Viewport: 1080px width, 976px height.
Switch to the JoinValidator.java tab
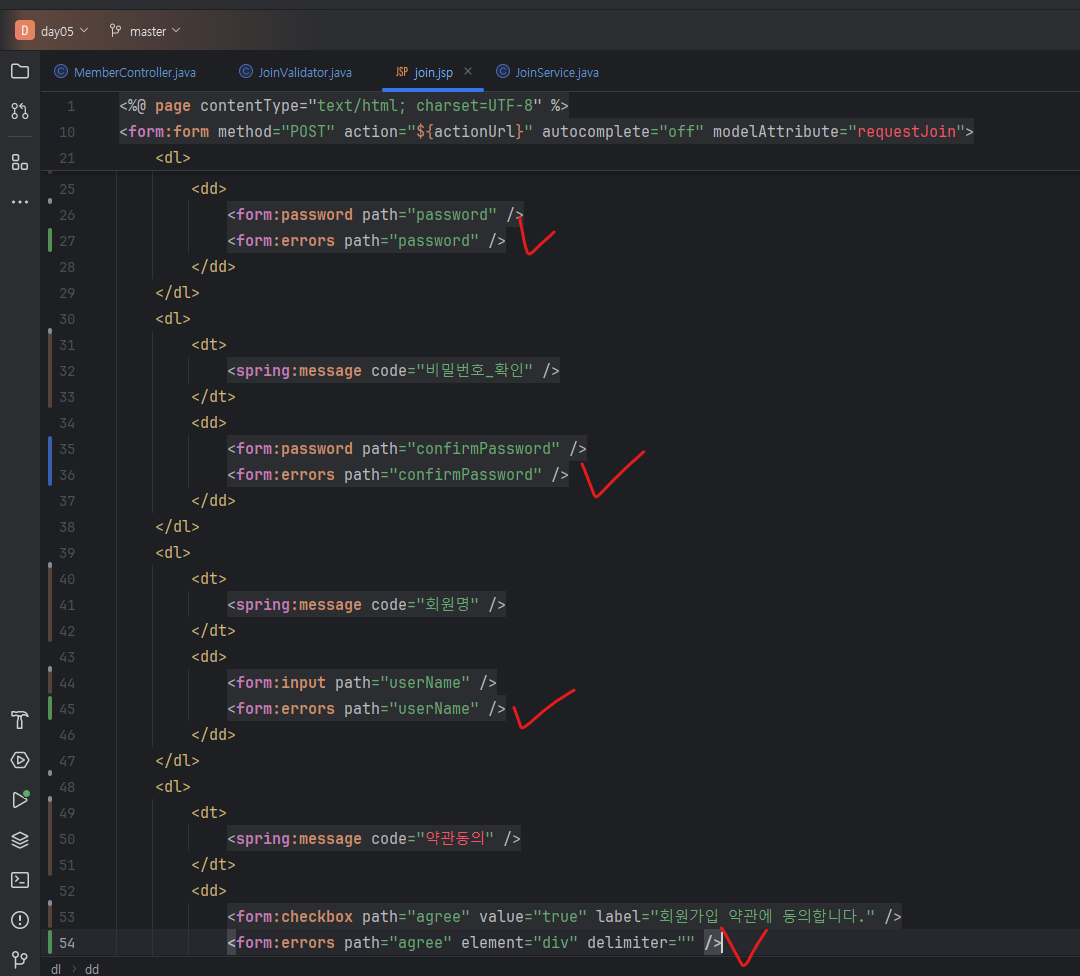[x=295, y=72]
